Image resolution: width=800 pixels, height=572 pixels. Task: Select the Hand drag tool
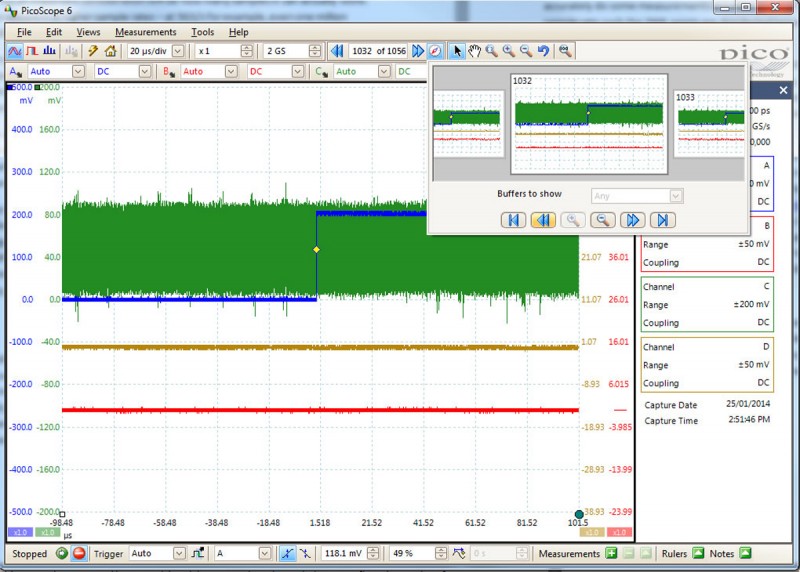(x=475, y=51)
